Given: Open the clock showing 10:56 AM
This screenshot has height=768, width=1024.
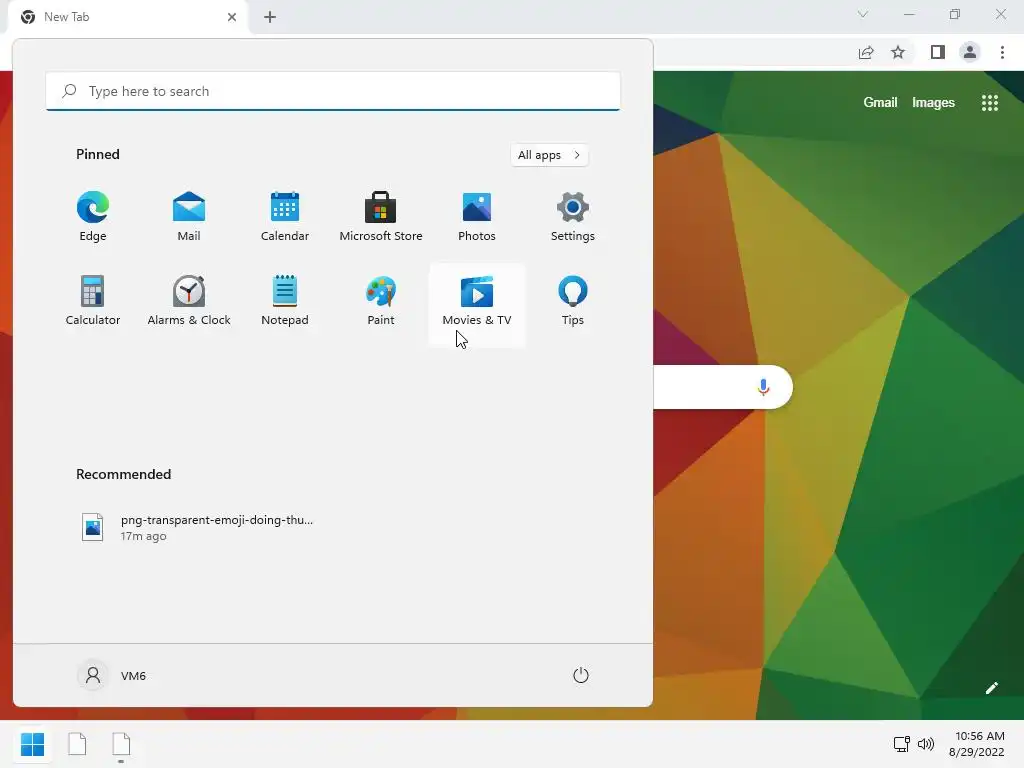Looking at the screenshot, I should coord(977,744).
